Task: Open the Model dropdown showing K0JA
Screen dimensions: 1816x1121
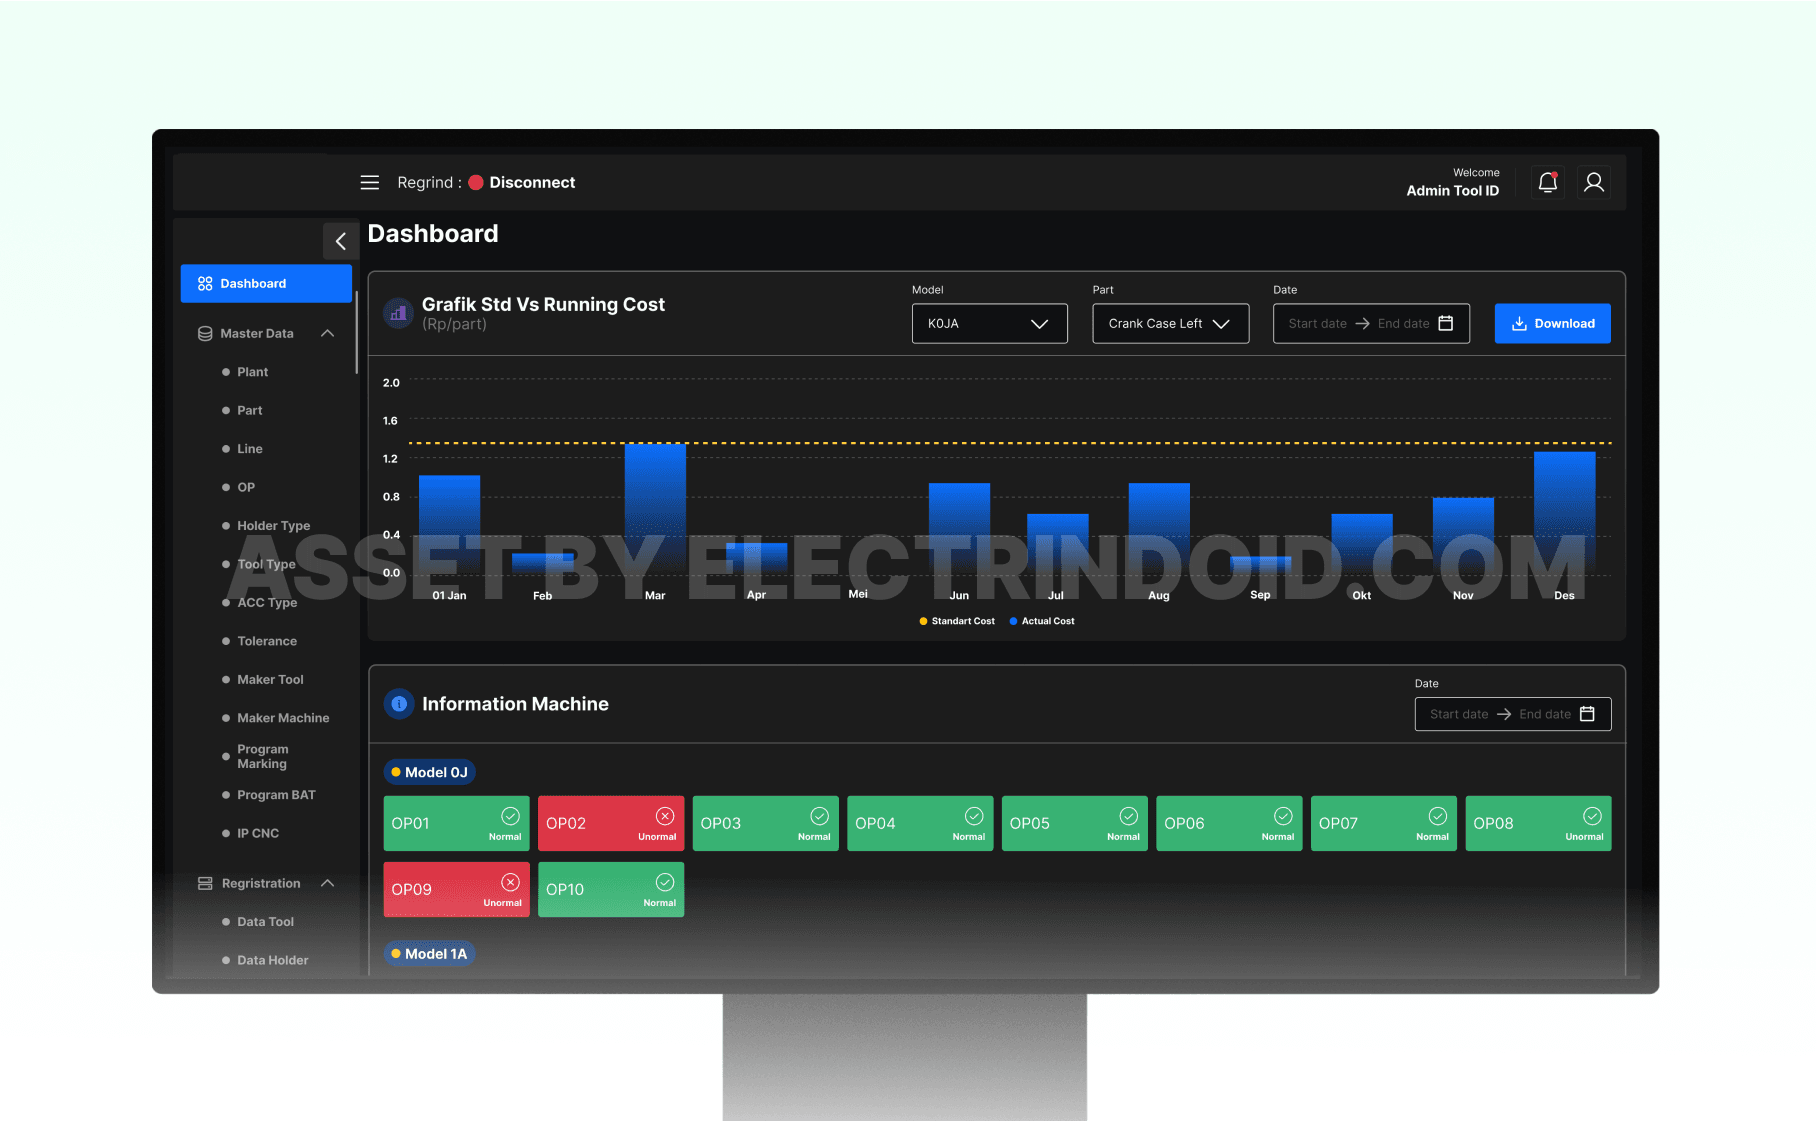Action: coord(989,323)
